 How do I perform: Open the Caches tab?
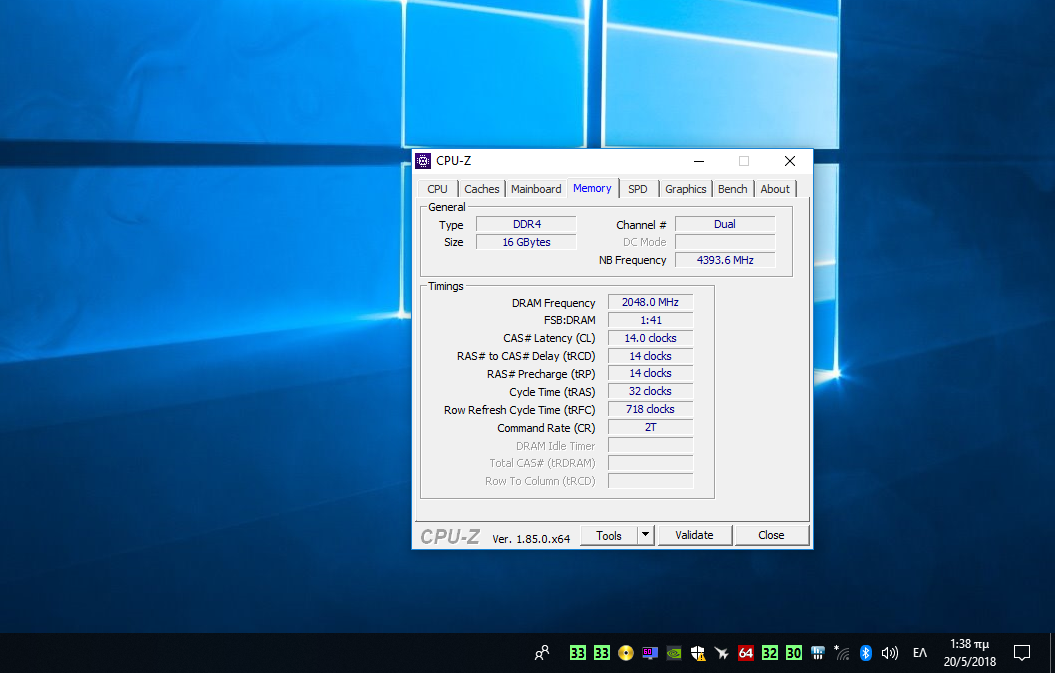pos(482,189)
